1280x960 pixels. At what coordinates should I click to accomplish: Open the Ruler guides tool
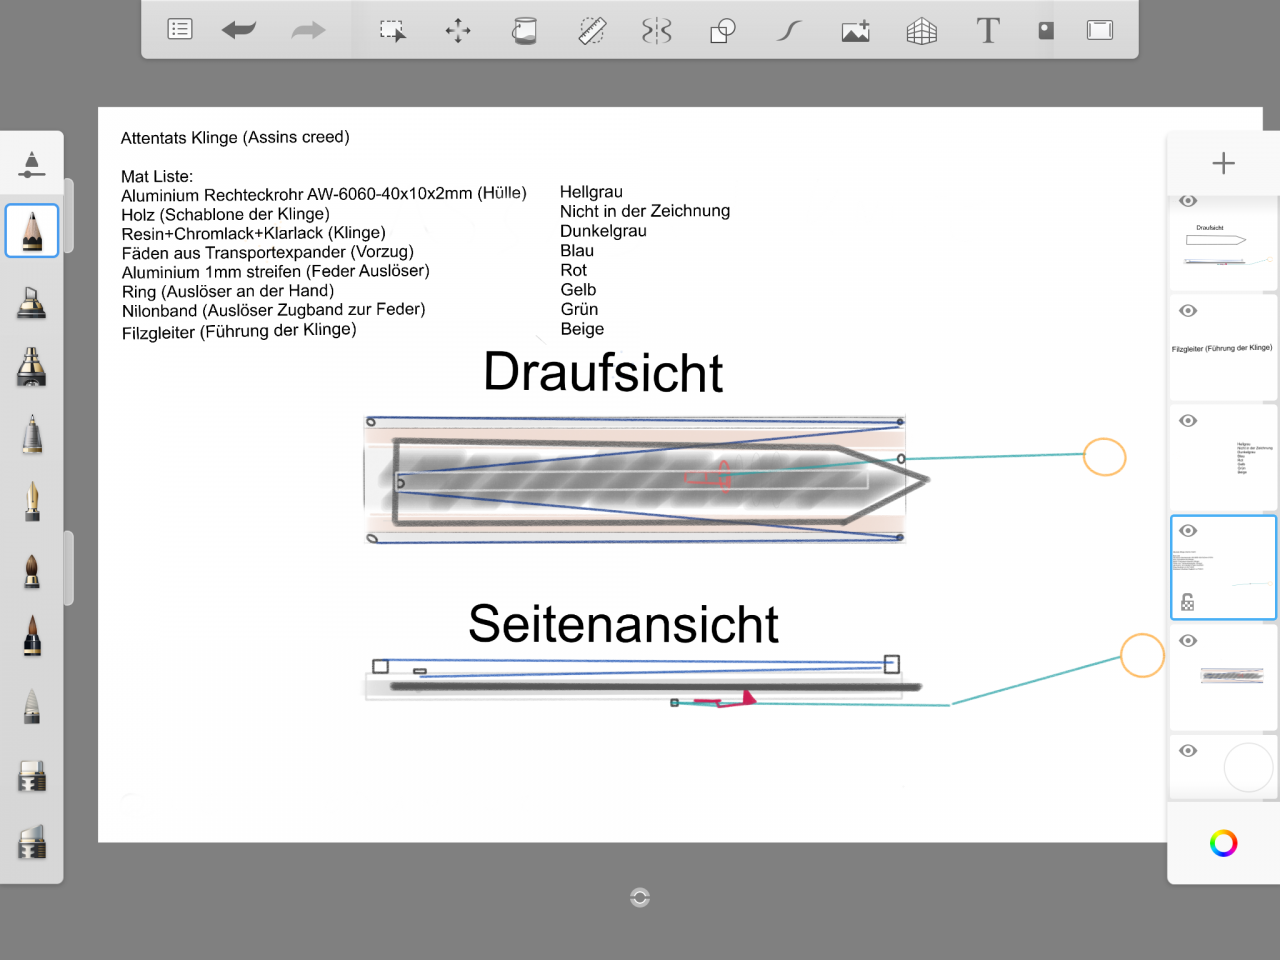592,31
